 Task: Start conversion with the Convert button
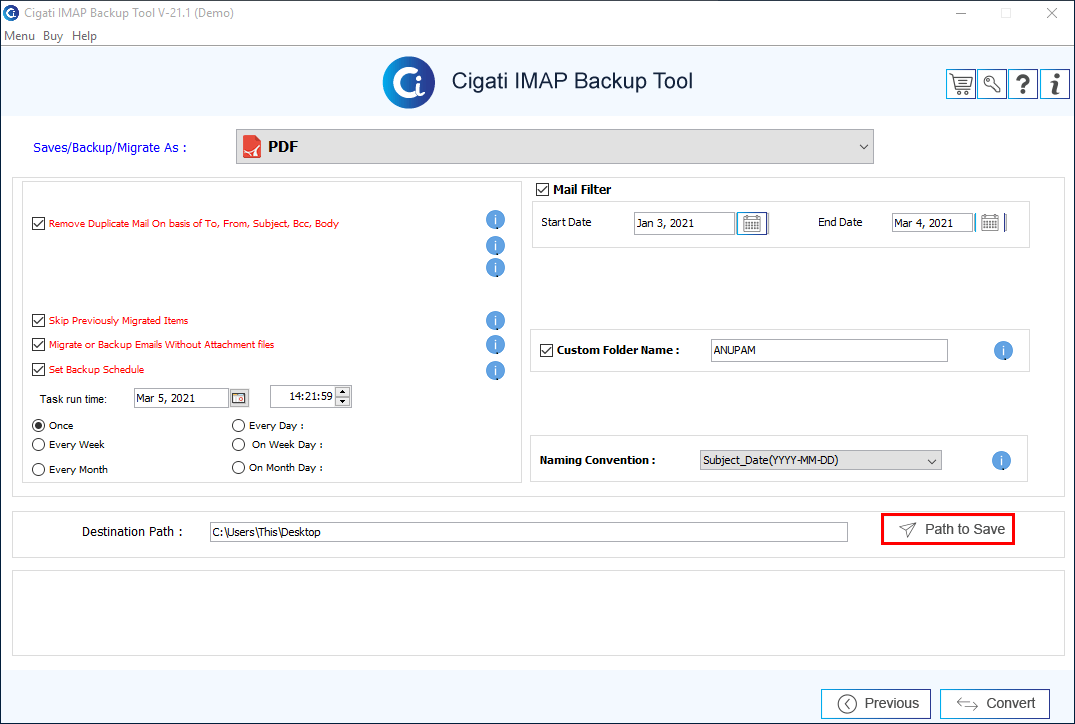click(995, 703)
